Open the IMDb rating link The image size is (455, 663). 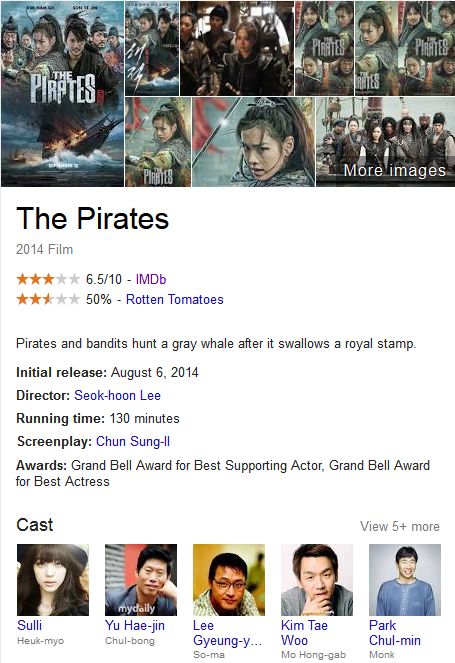151,279
